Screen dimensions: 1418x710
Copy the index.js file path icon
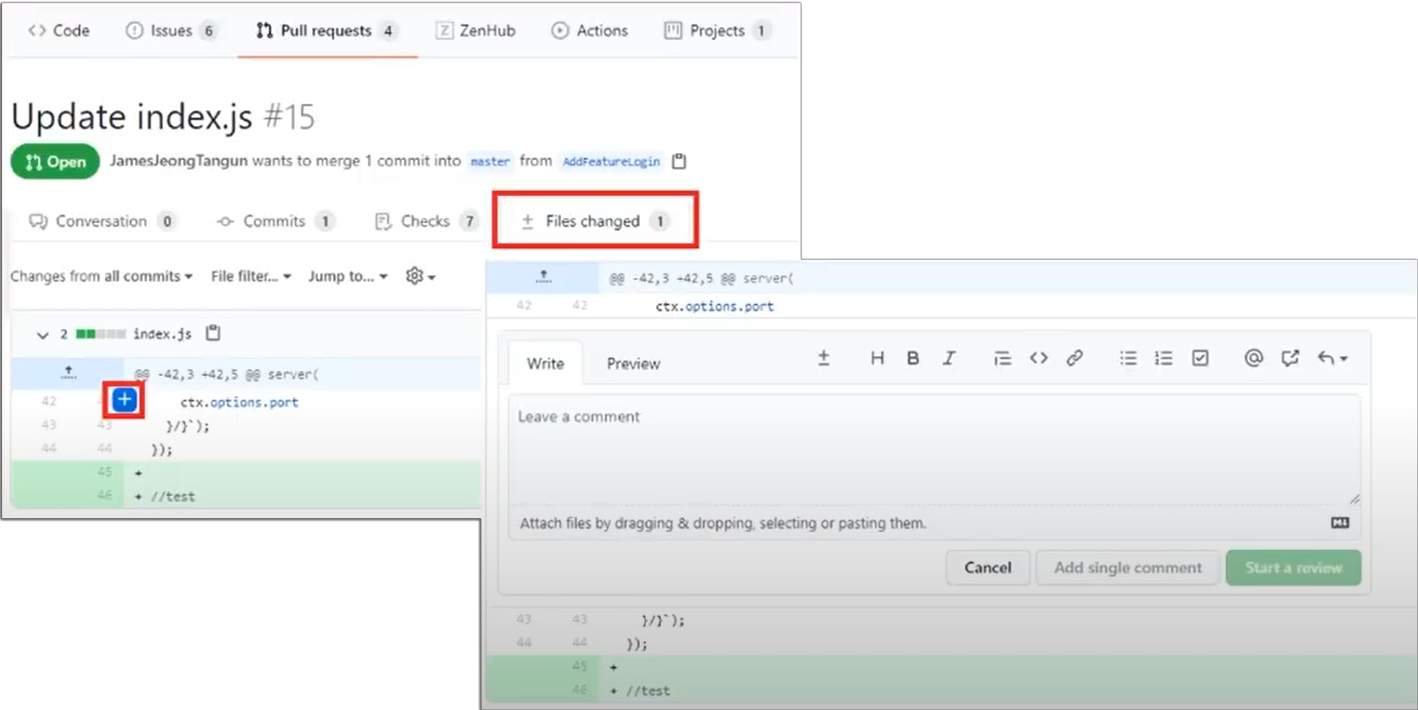point(212,334)
